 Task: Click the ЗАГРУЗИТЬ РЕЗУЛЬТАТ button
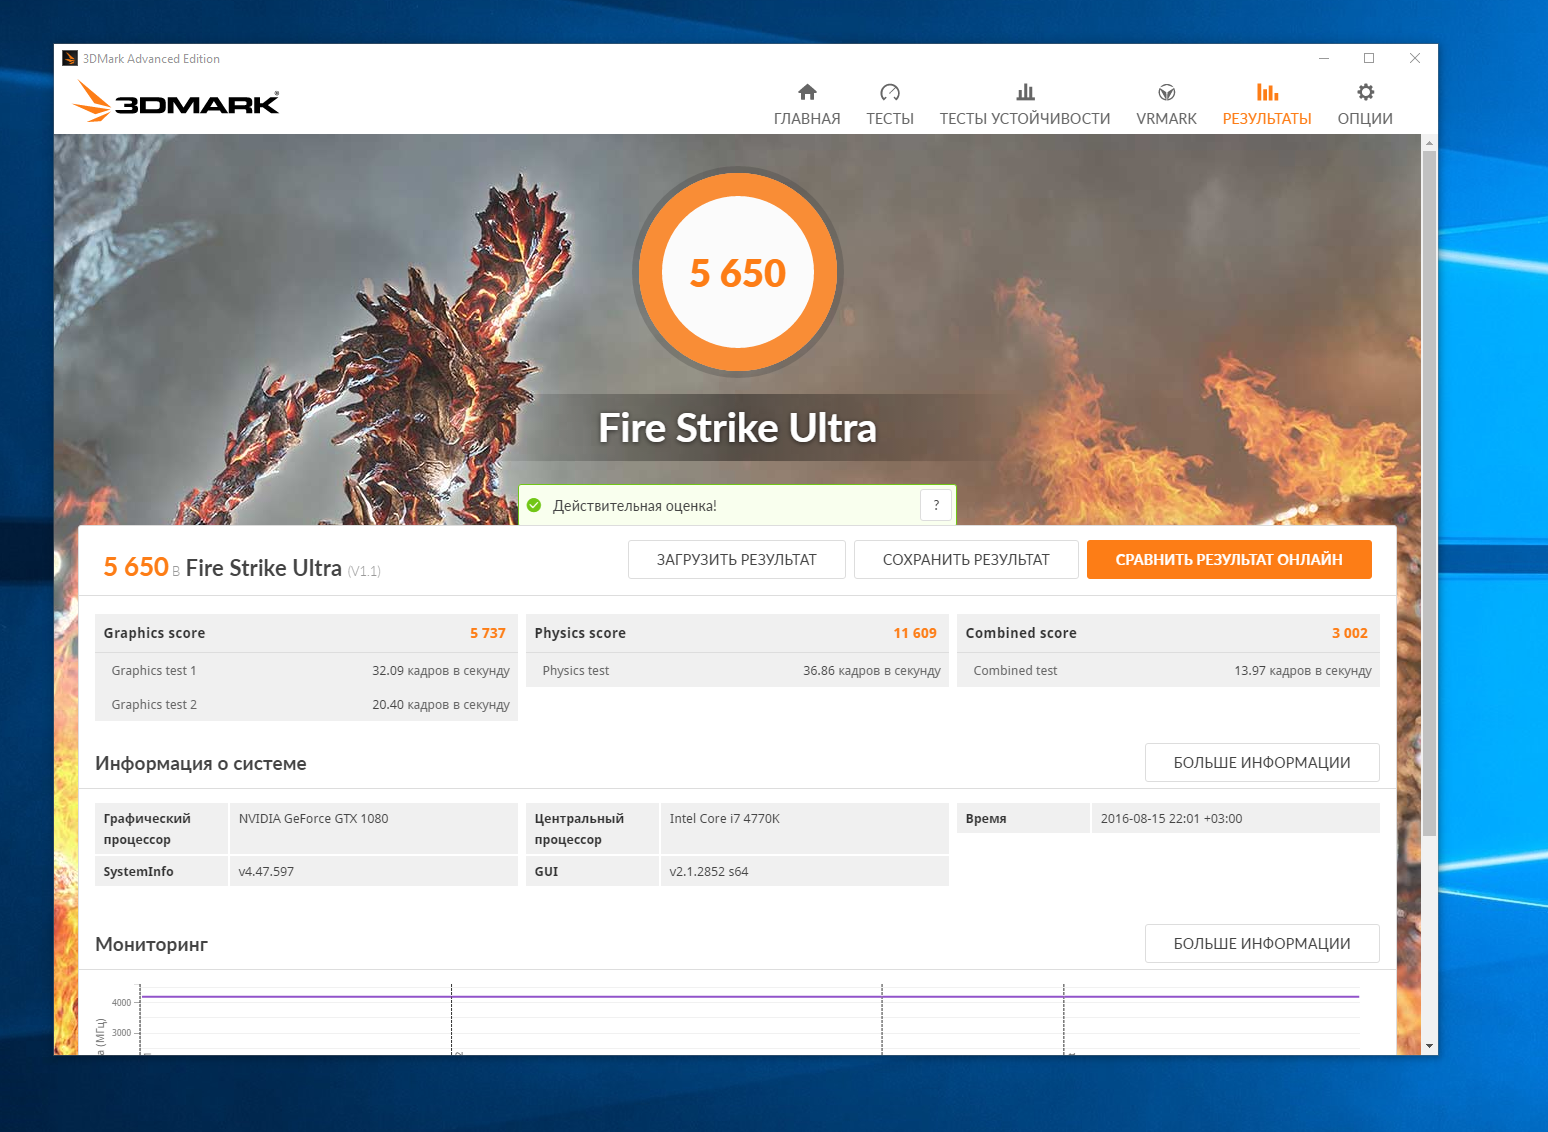tap(737, 560)
